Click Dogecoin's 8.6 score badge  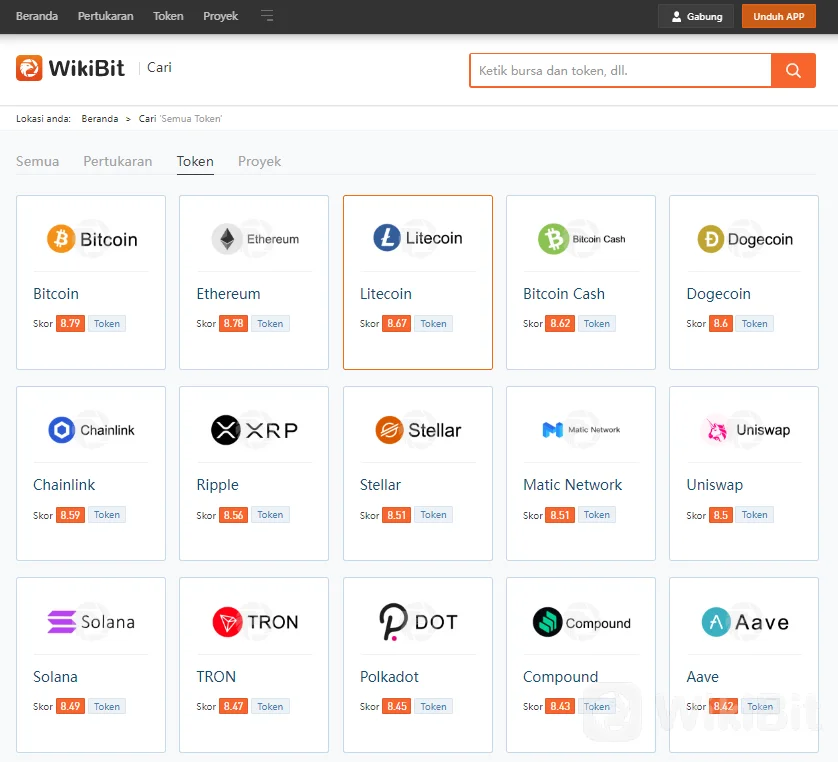(x=720, y=323)
